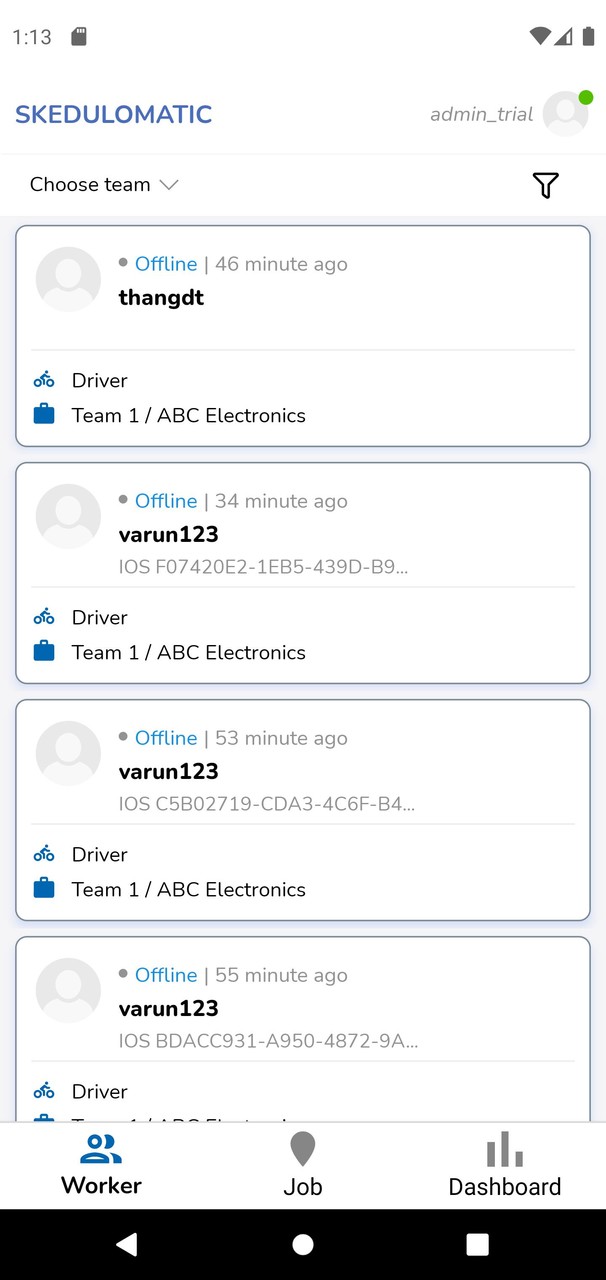
Task: Tap the green online status dot on admin avatar
Action: coord(587,97)
